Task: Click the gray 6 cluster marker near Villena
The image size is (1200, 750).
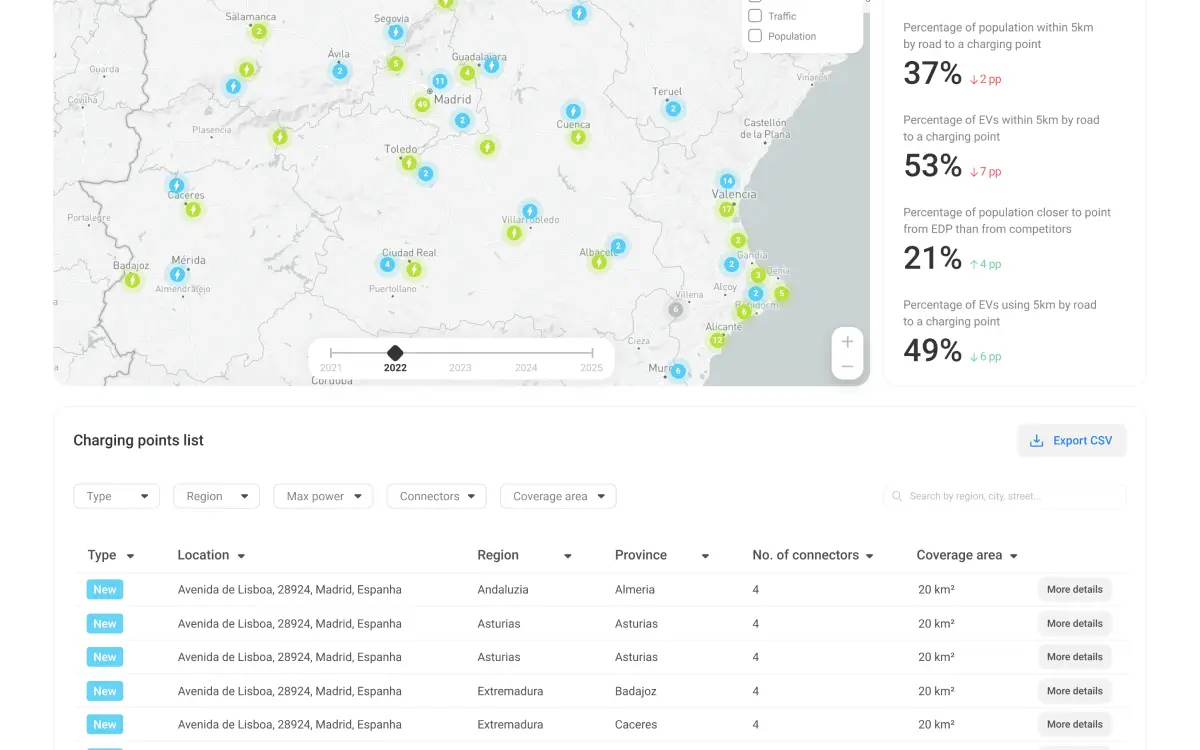Action: click(x=676, y=310)
